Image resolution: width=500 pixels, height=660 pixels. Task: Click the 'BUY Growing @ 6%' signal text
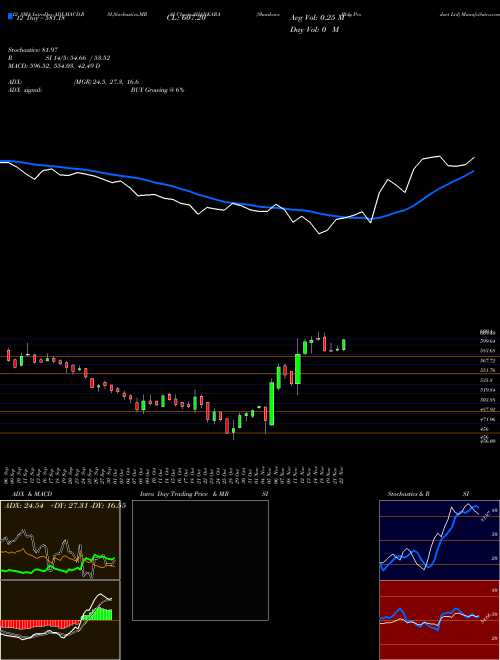tap(157, 90)
